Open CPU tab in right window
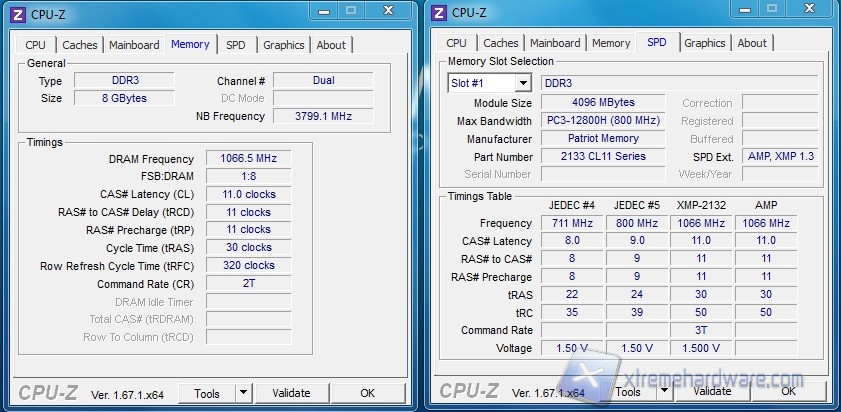 click(x=456, y=43)
